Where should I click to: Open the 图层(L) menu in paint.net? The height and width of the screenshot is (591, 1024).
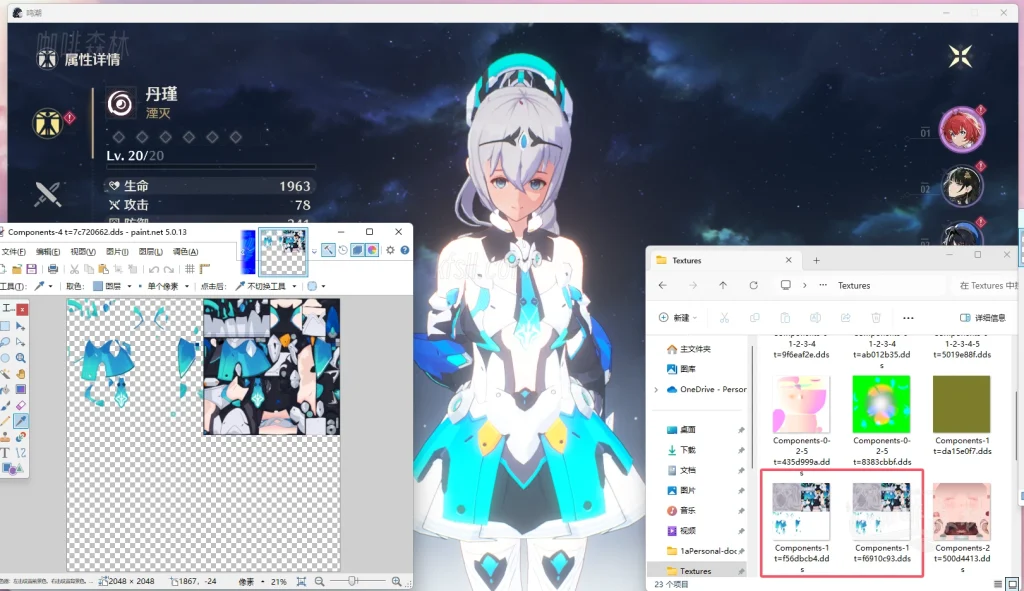pyautogui.click(x=150, y=252)
